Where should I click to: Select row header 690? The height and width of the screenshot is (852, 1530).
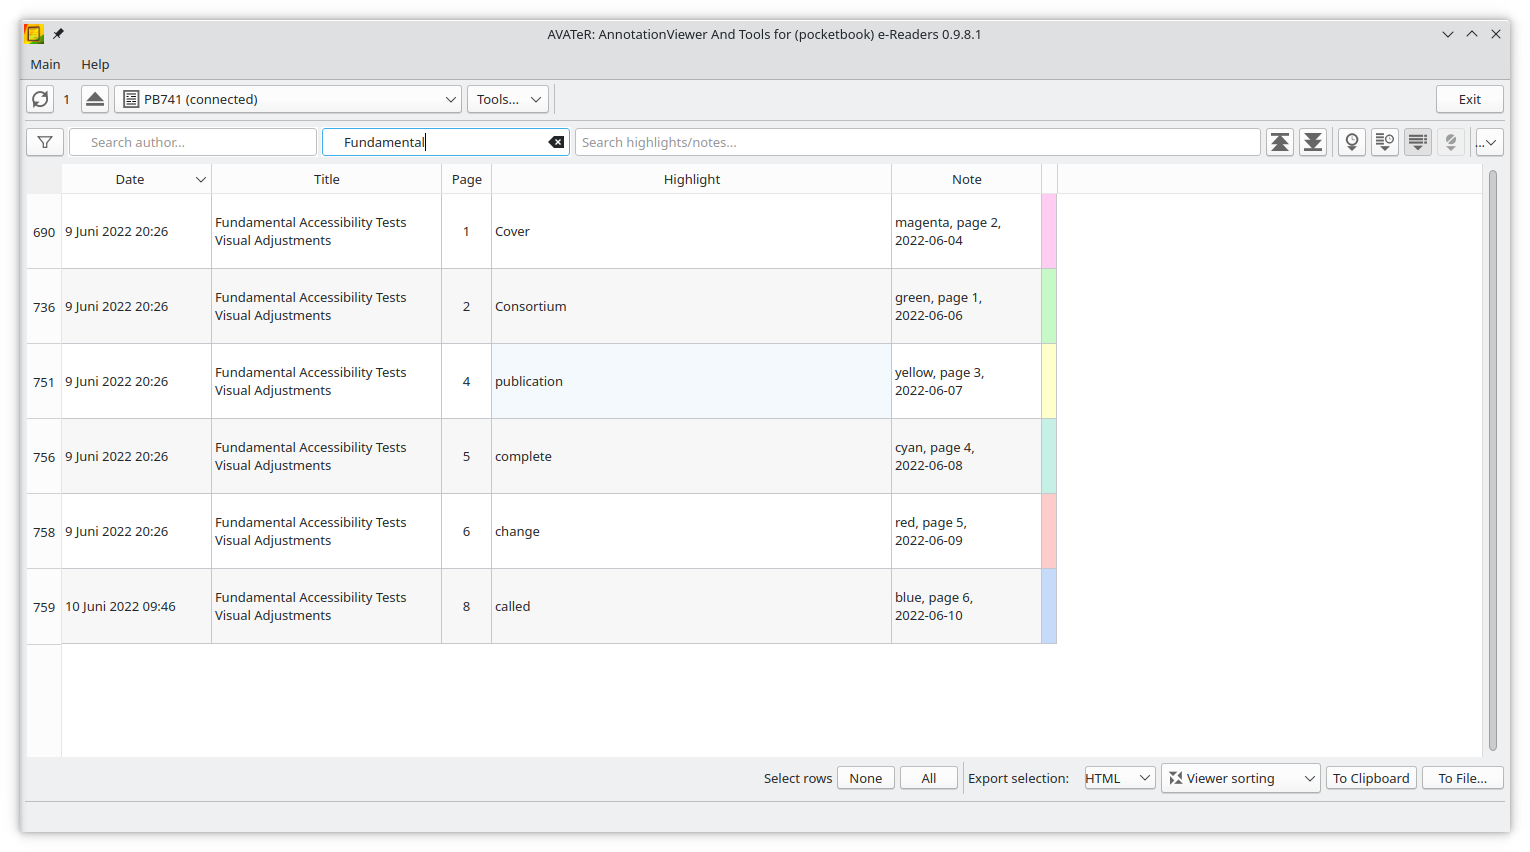click(x=44, y=231)
